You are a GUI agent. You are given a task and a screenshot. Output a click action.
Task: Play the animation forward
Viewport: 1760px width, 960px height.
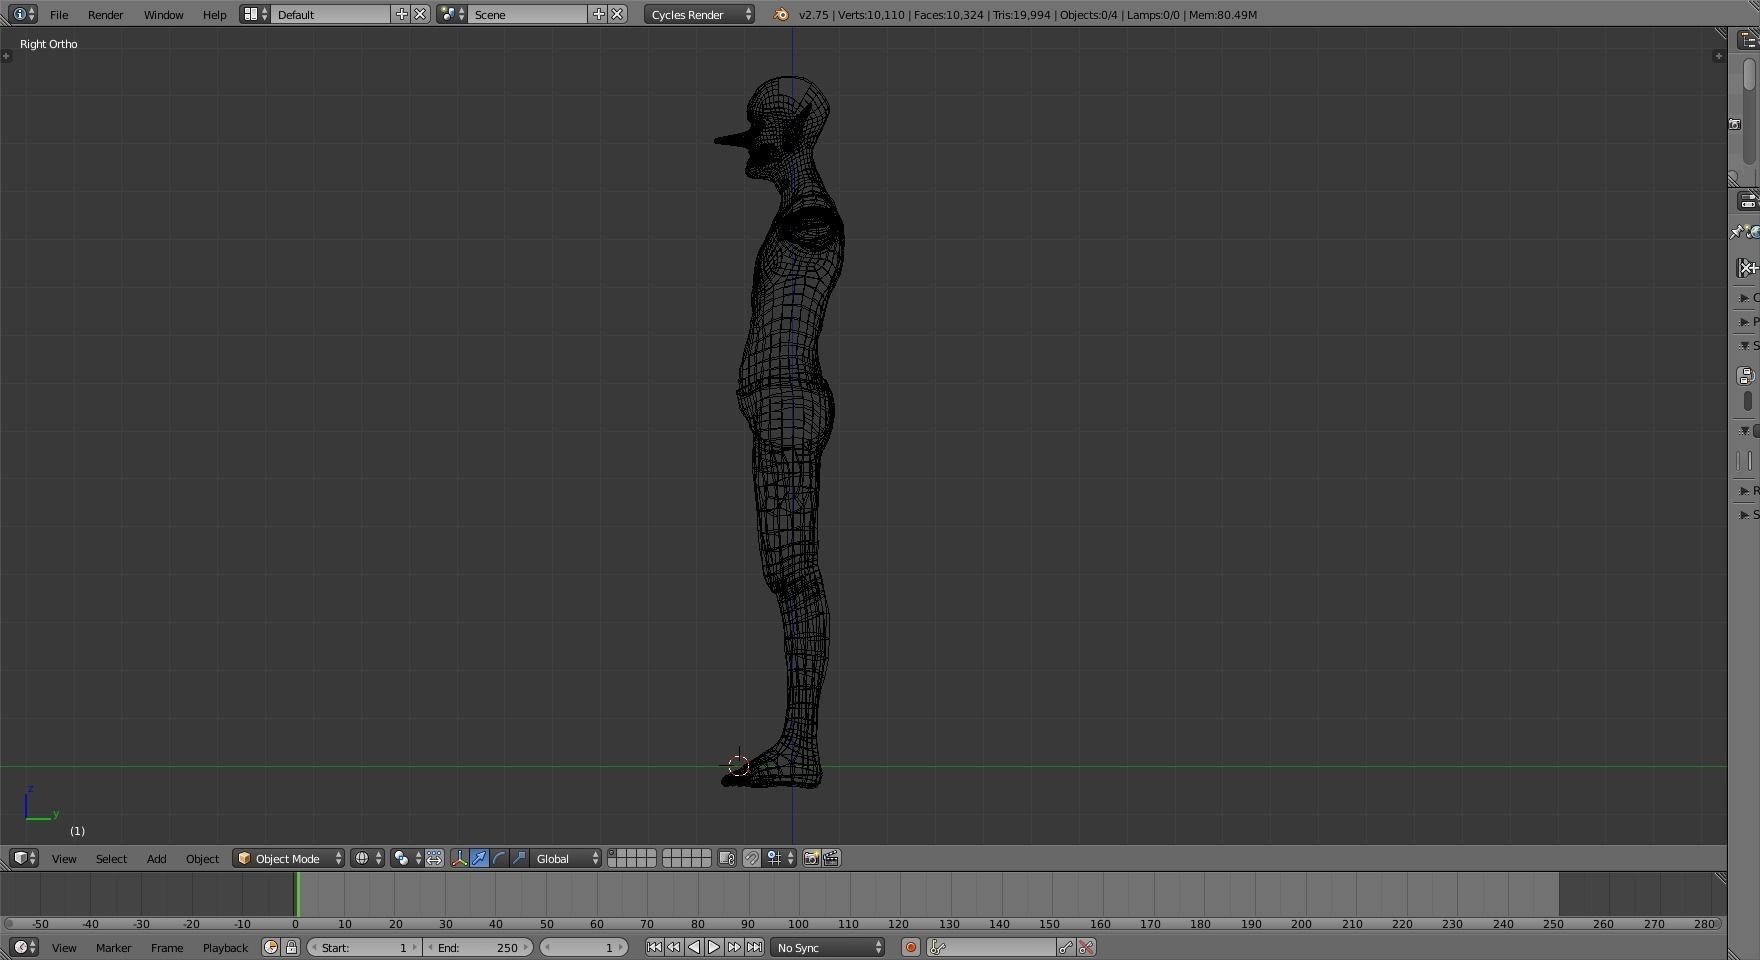[x=714, y=947]
